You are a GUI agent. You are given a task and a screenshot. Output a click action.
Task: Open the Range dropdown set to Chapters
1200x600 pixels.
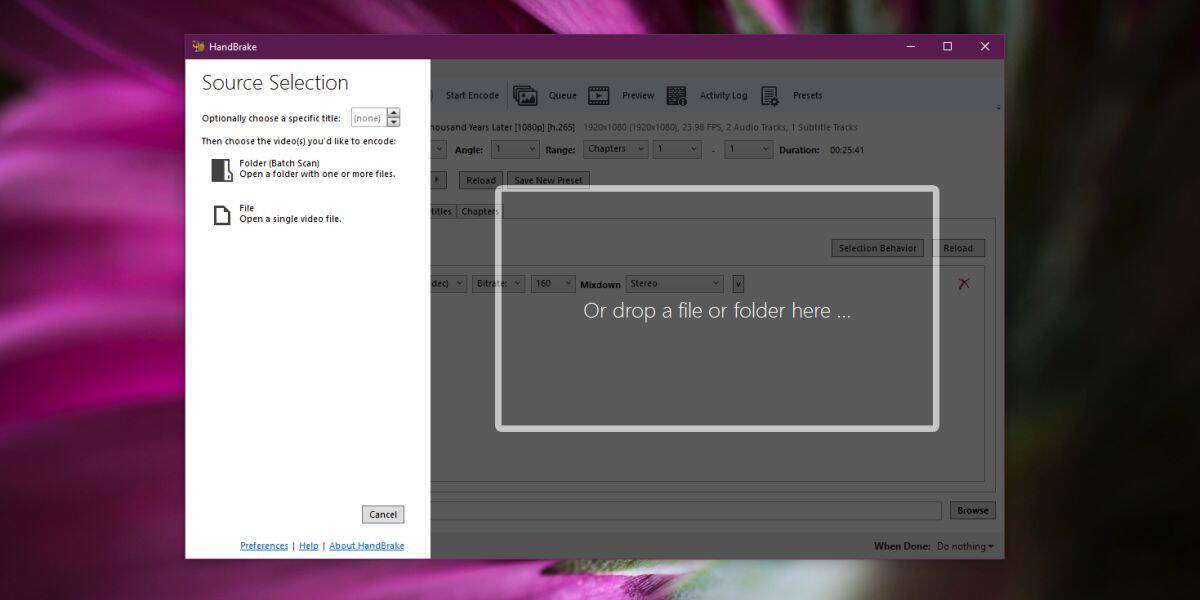tap(614, 149)
